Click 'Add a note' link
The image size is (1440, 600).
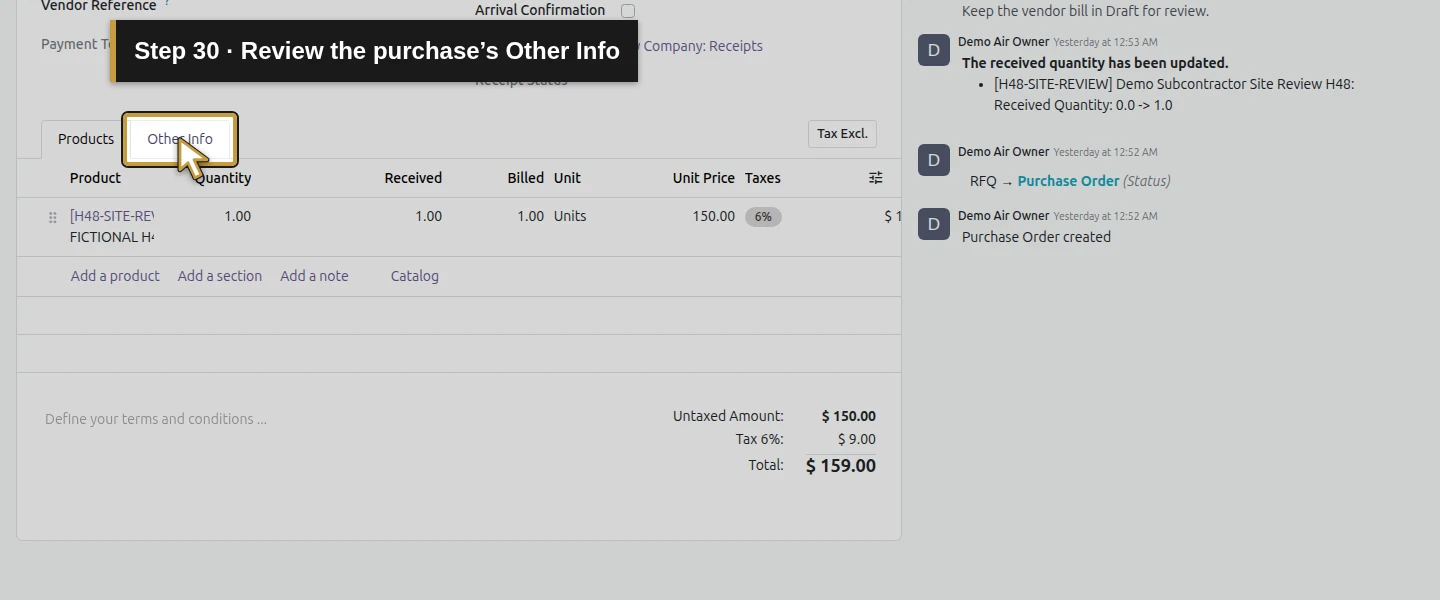coord(314,276)
